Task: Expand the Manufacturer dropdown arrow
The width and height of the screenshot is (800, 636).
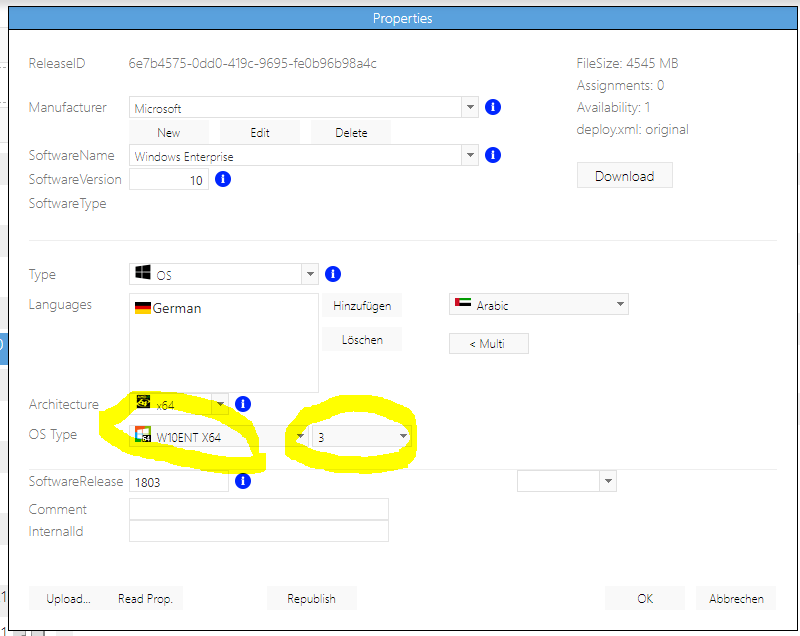Action: click(470, 107)
